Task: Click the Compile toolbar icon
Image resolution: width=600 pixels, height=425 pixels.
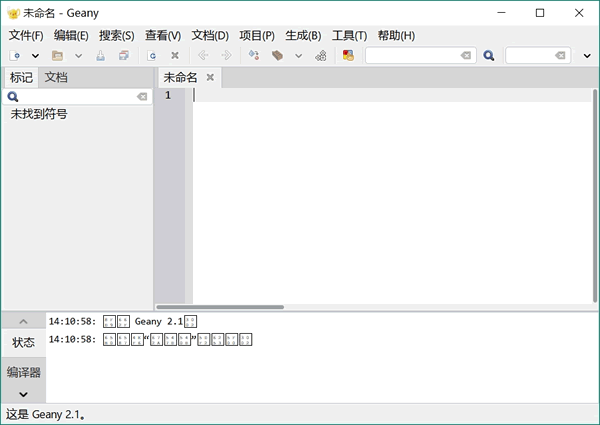Action: click(x=253, y=56)
